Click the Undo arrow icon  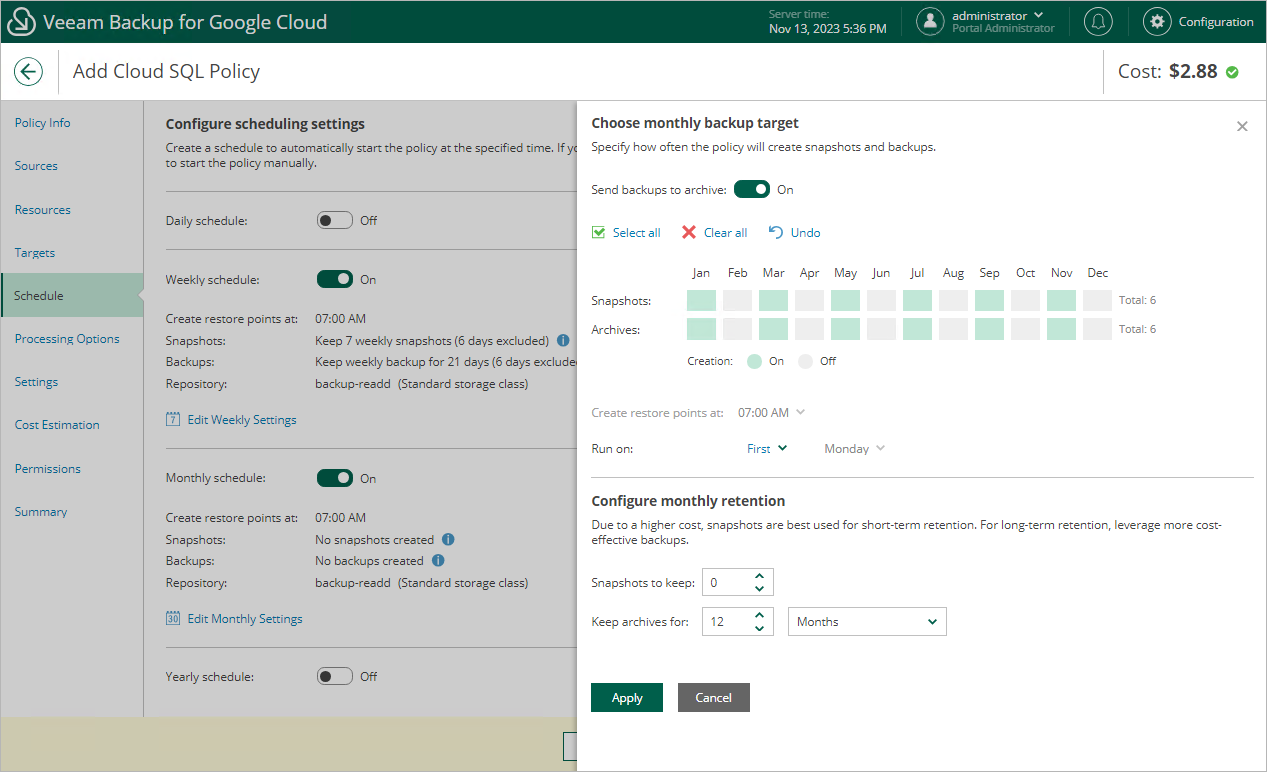(x=776, y=233)
